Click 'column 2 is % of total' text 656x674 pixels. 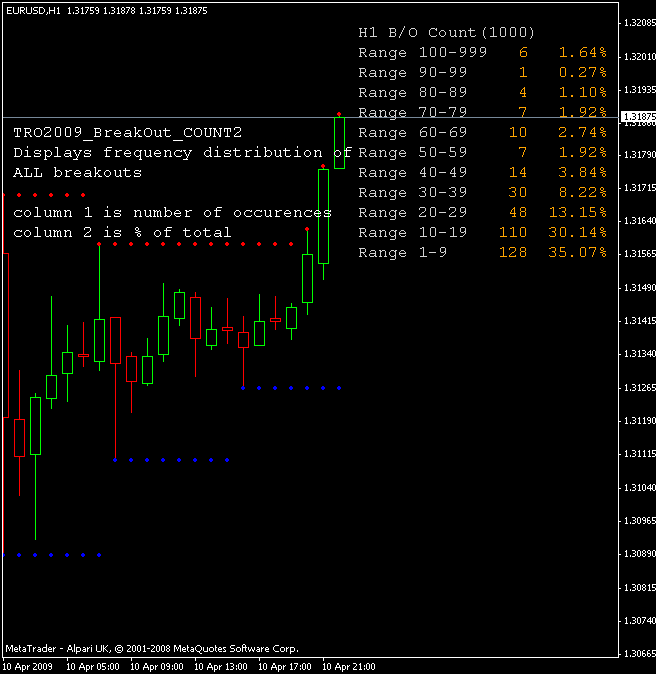[x=122, y=233]
